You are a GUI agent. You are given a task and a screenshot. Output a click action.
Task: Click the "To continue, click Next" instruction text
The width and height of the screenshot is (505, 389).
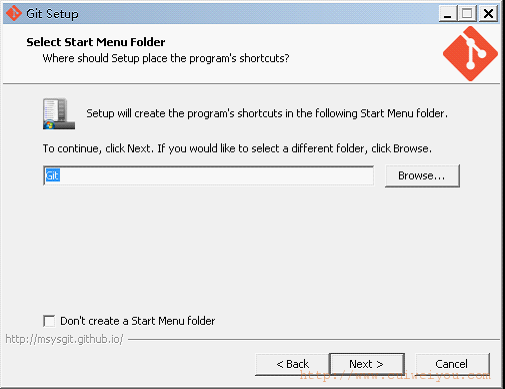[x=237, y=148]
